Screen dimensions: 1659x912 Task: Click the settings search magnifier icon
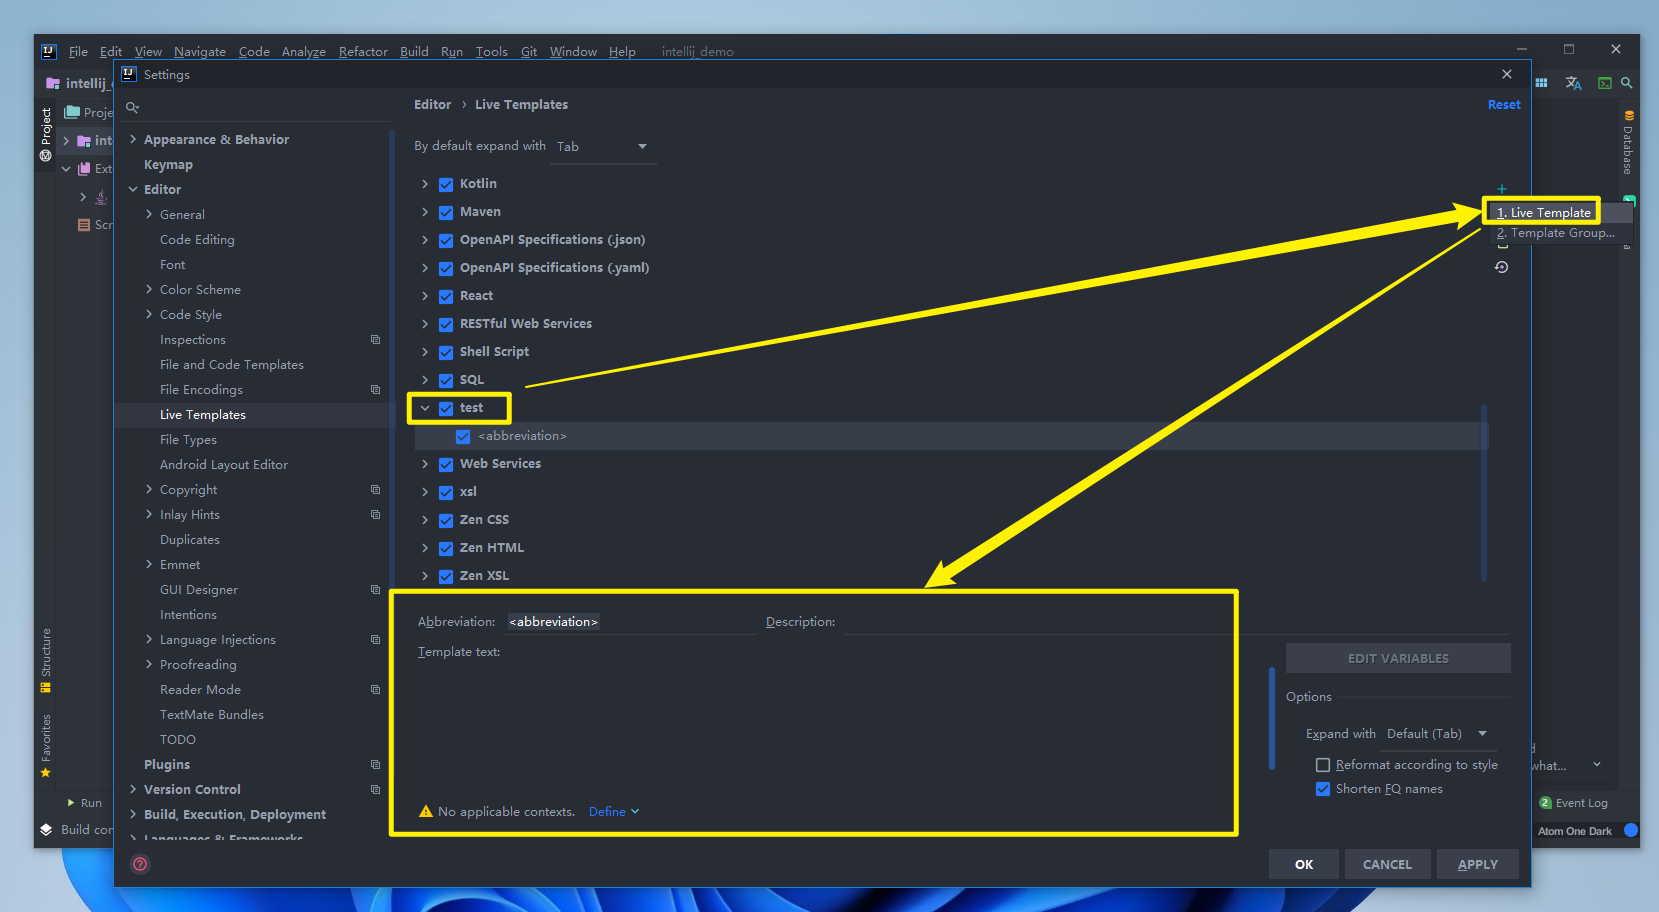pos(132,107)
